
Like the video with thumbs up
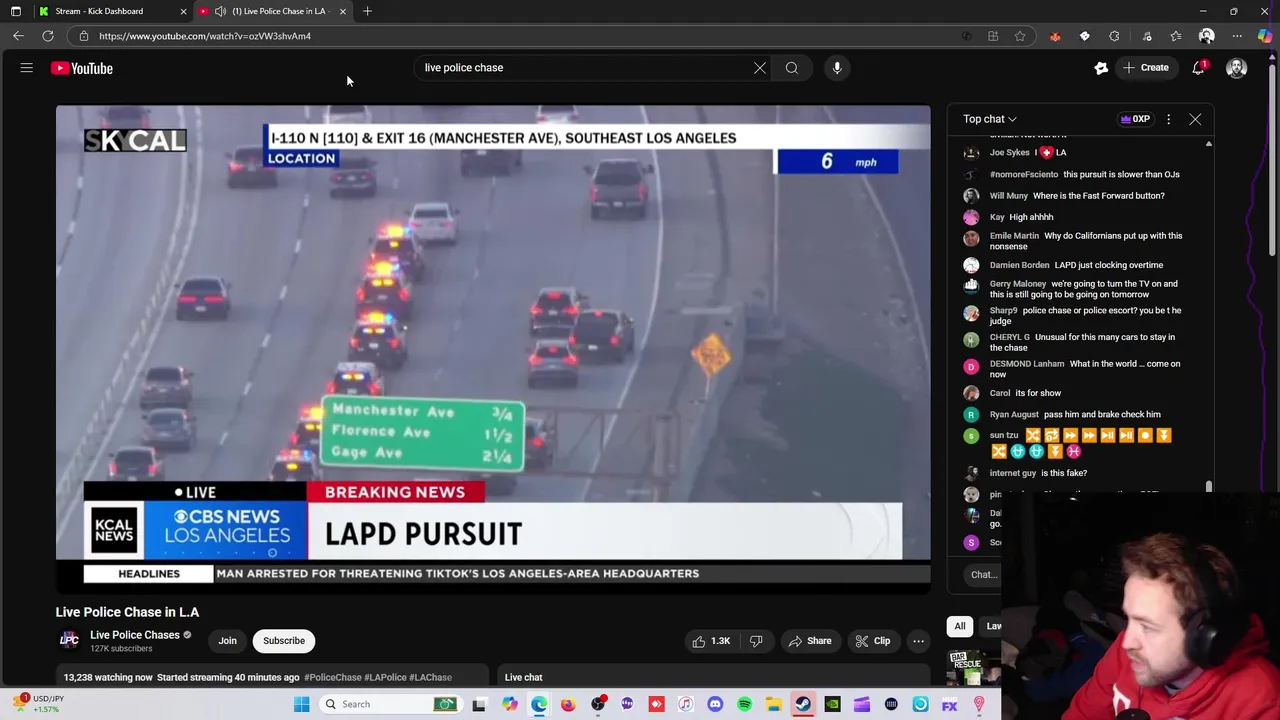(711, 641)
